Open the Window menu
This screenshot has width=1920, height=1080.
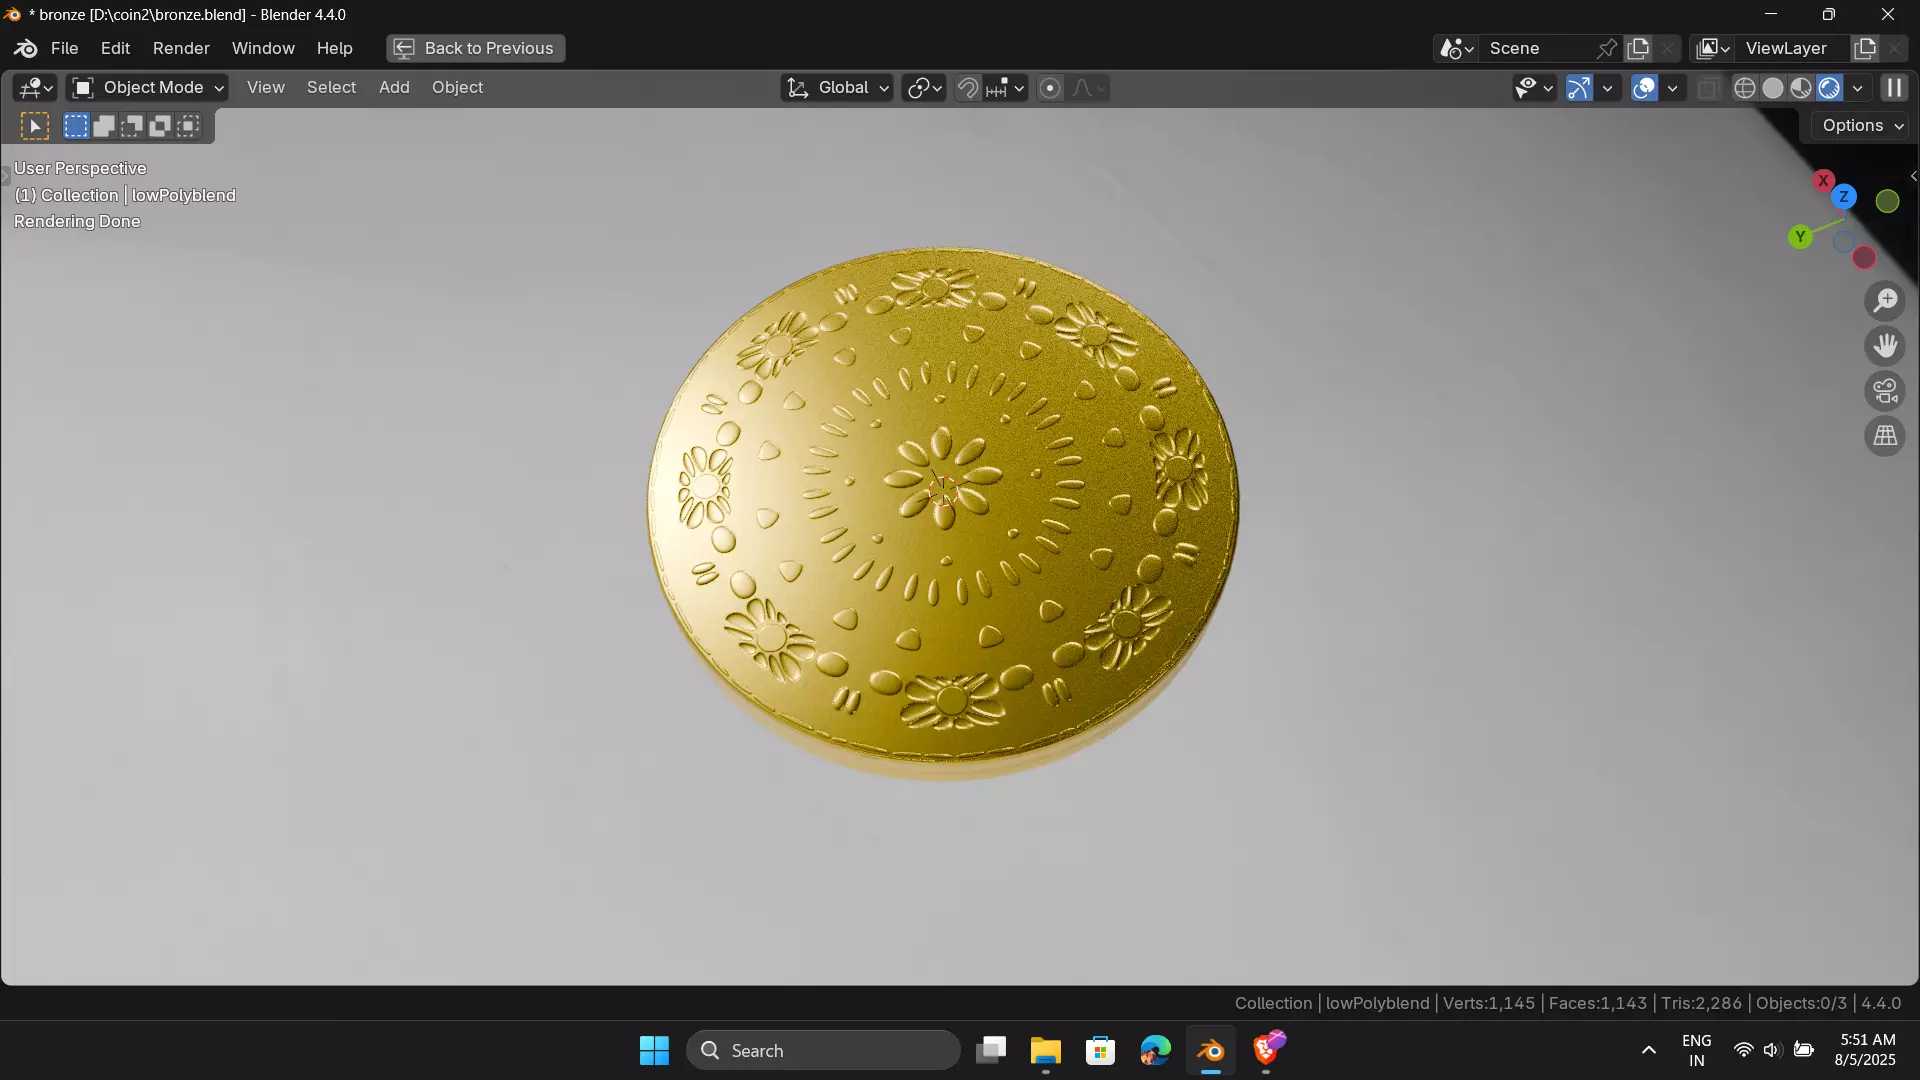coord(263,48)
